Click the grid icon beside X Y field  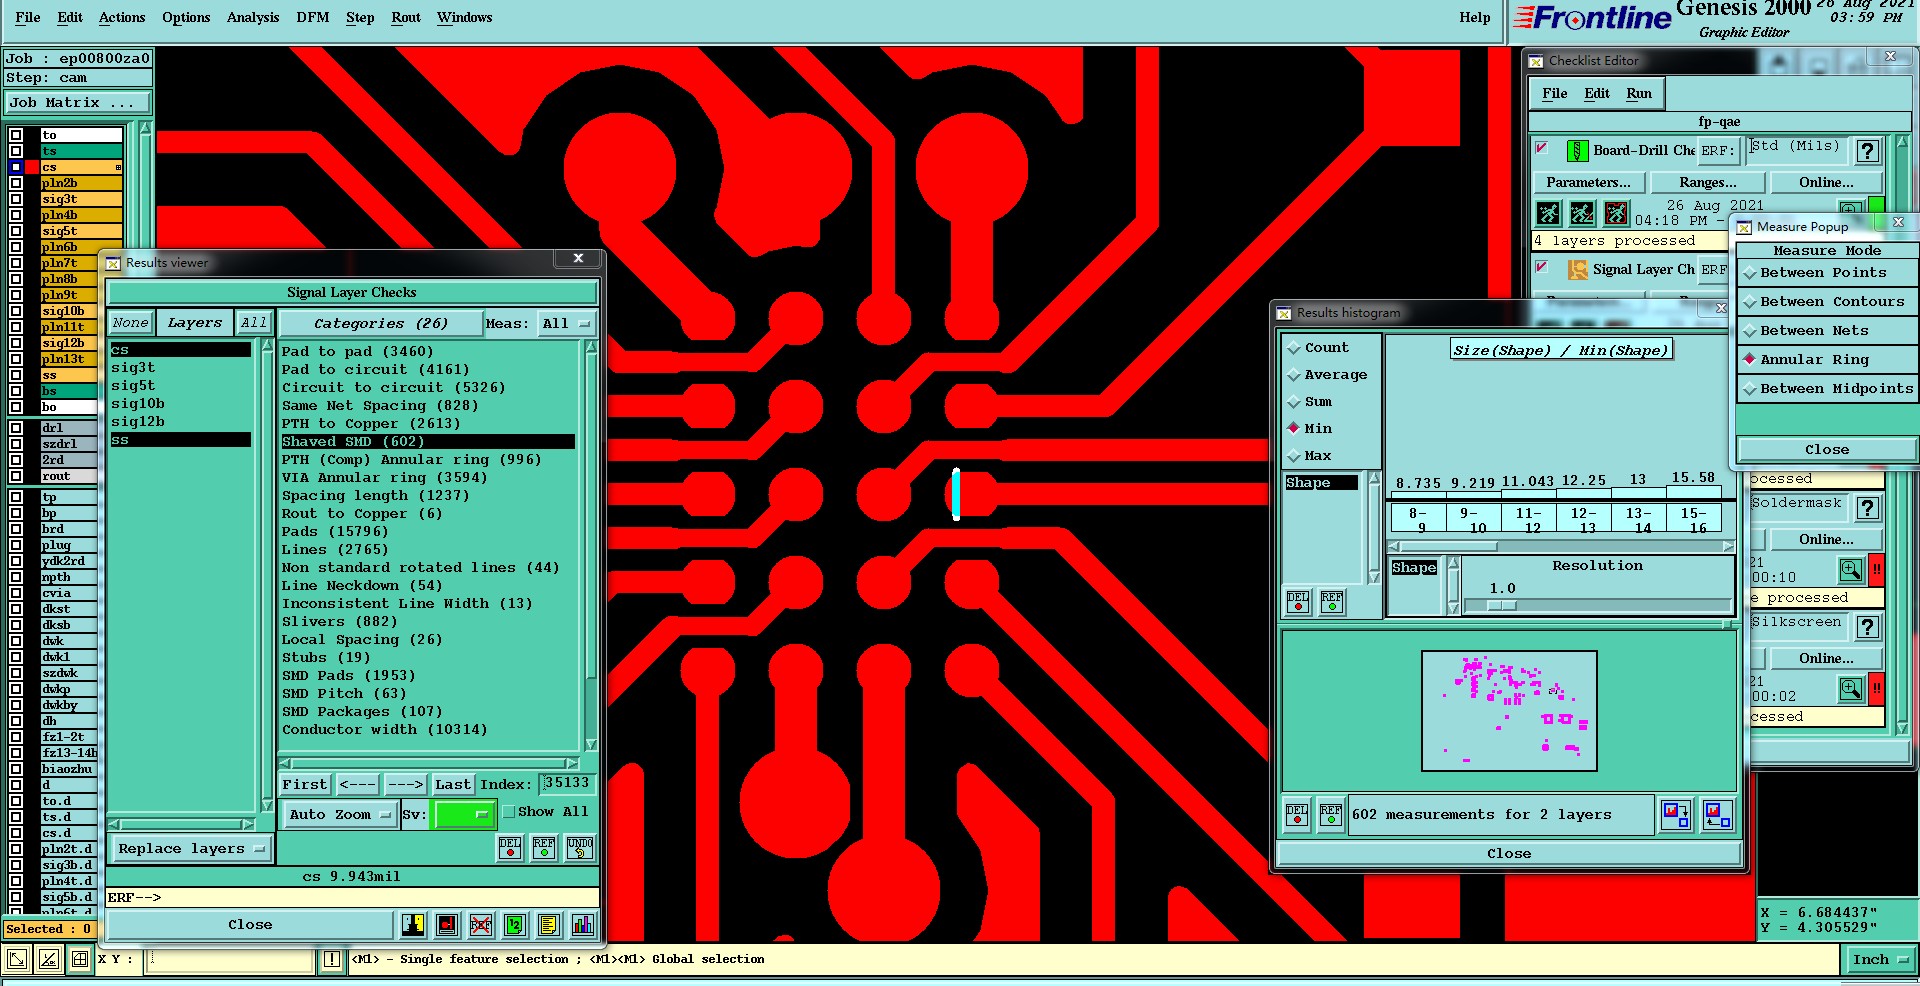[x=81, y=960]
